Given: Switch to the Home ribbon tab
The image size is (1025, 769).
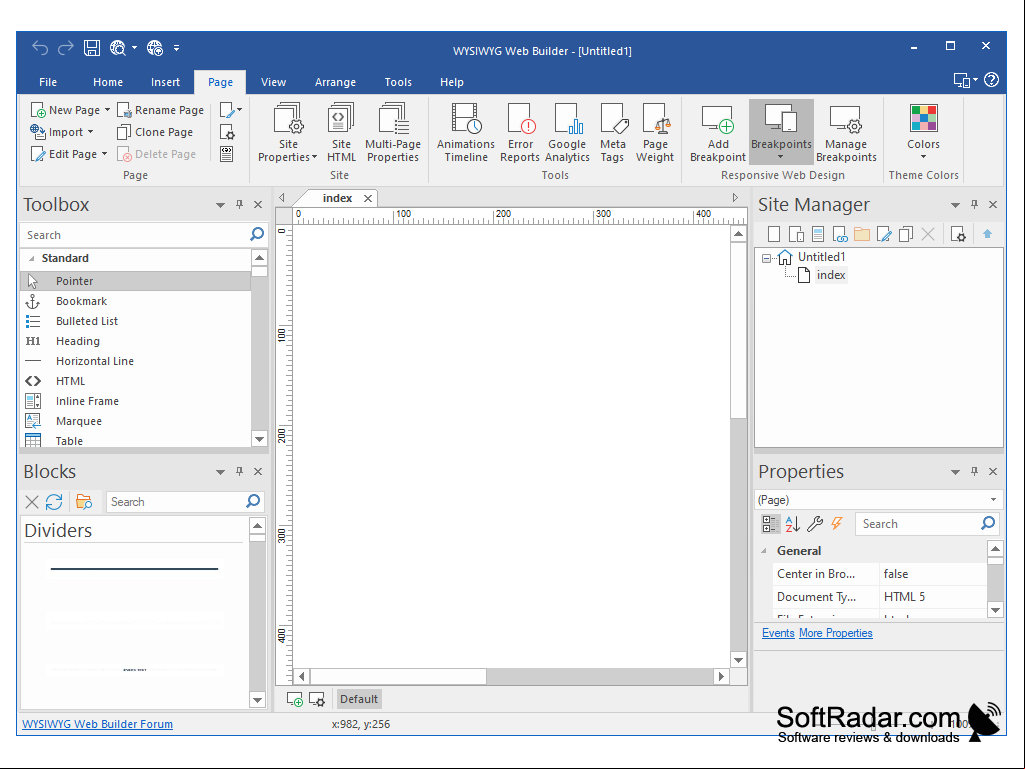Looking at the screenshot, I should (x=108, y=82).
